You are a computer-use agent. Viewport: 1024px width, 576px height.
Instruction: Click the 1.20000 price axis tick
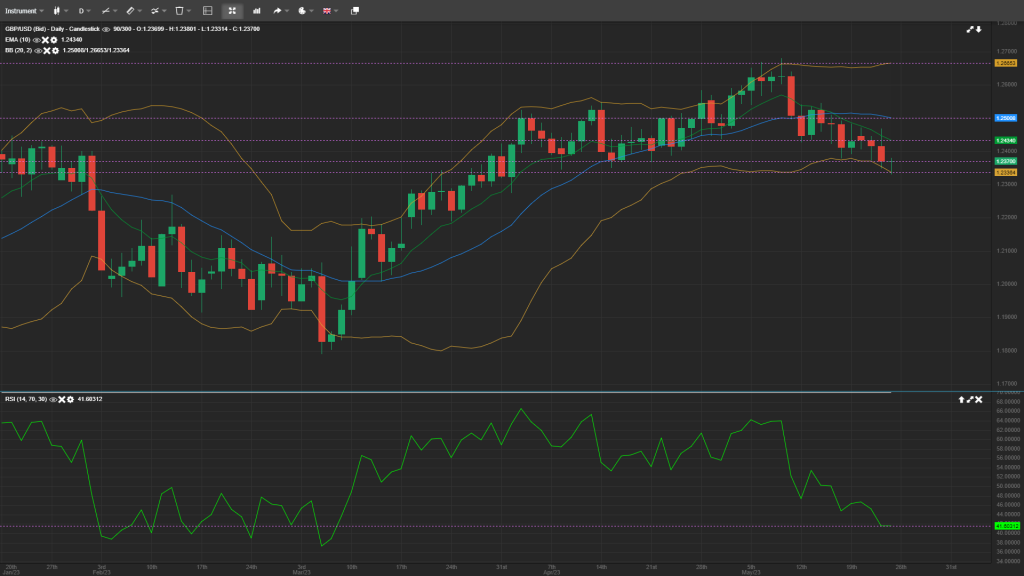1006,284
